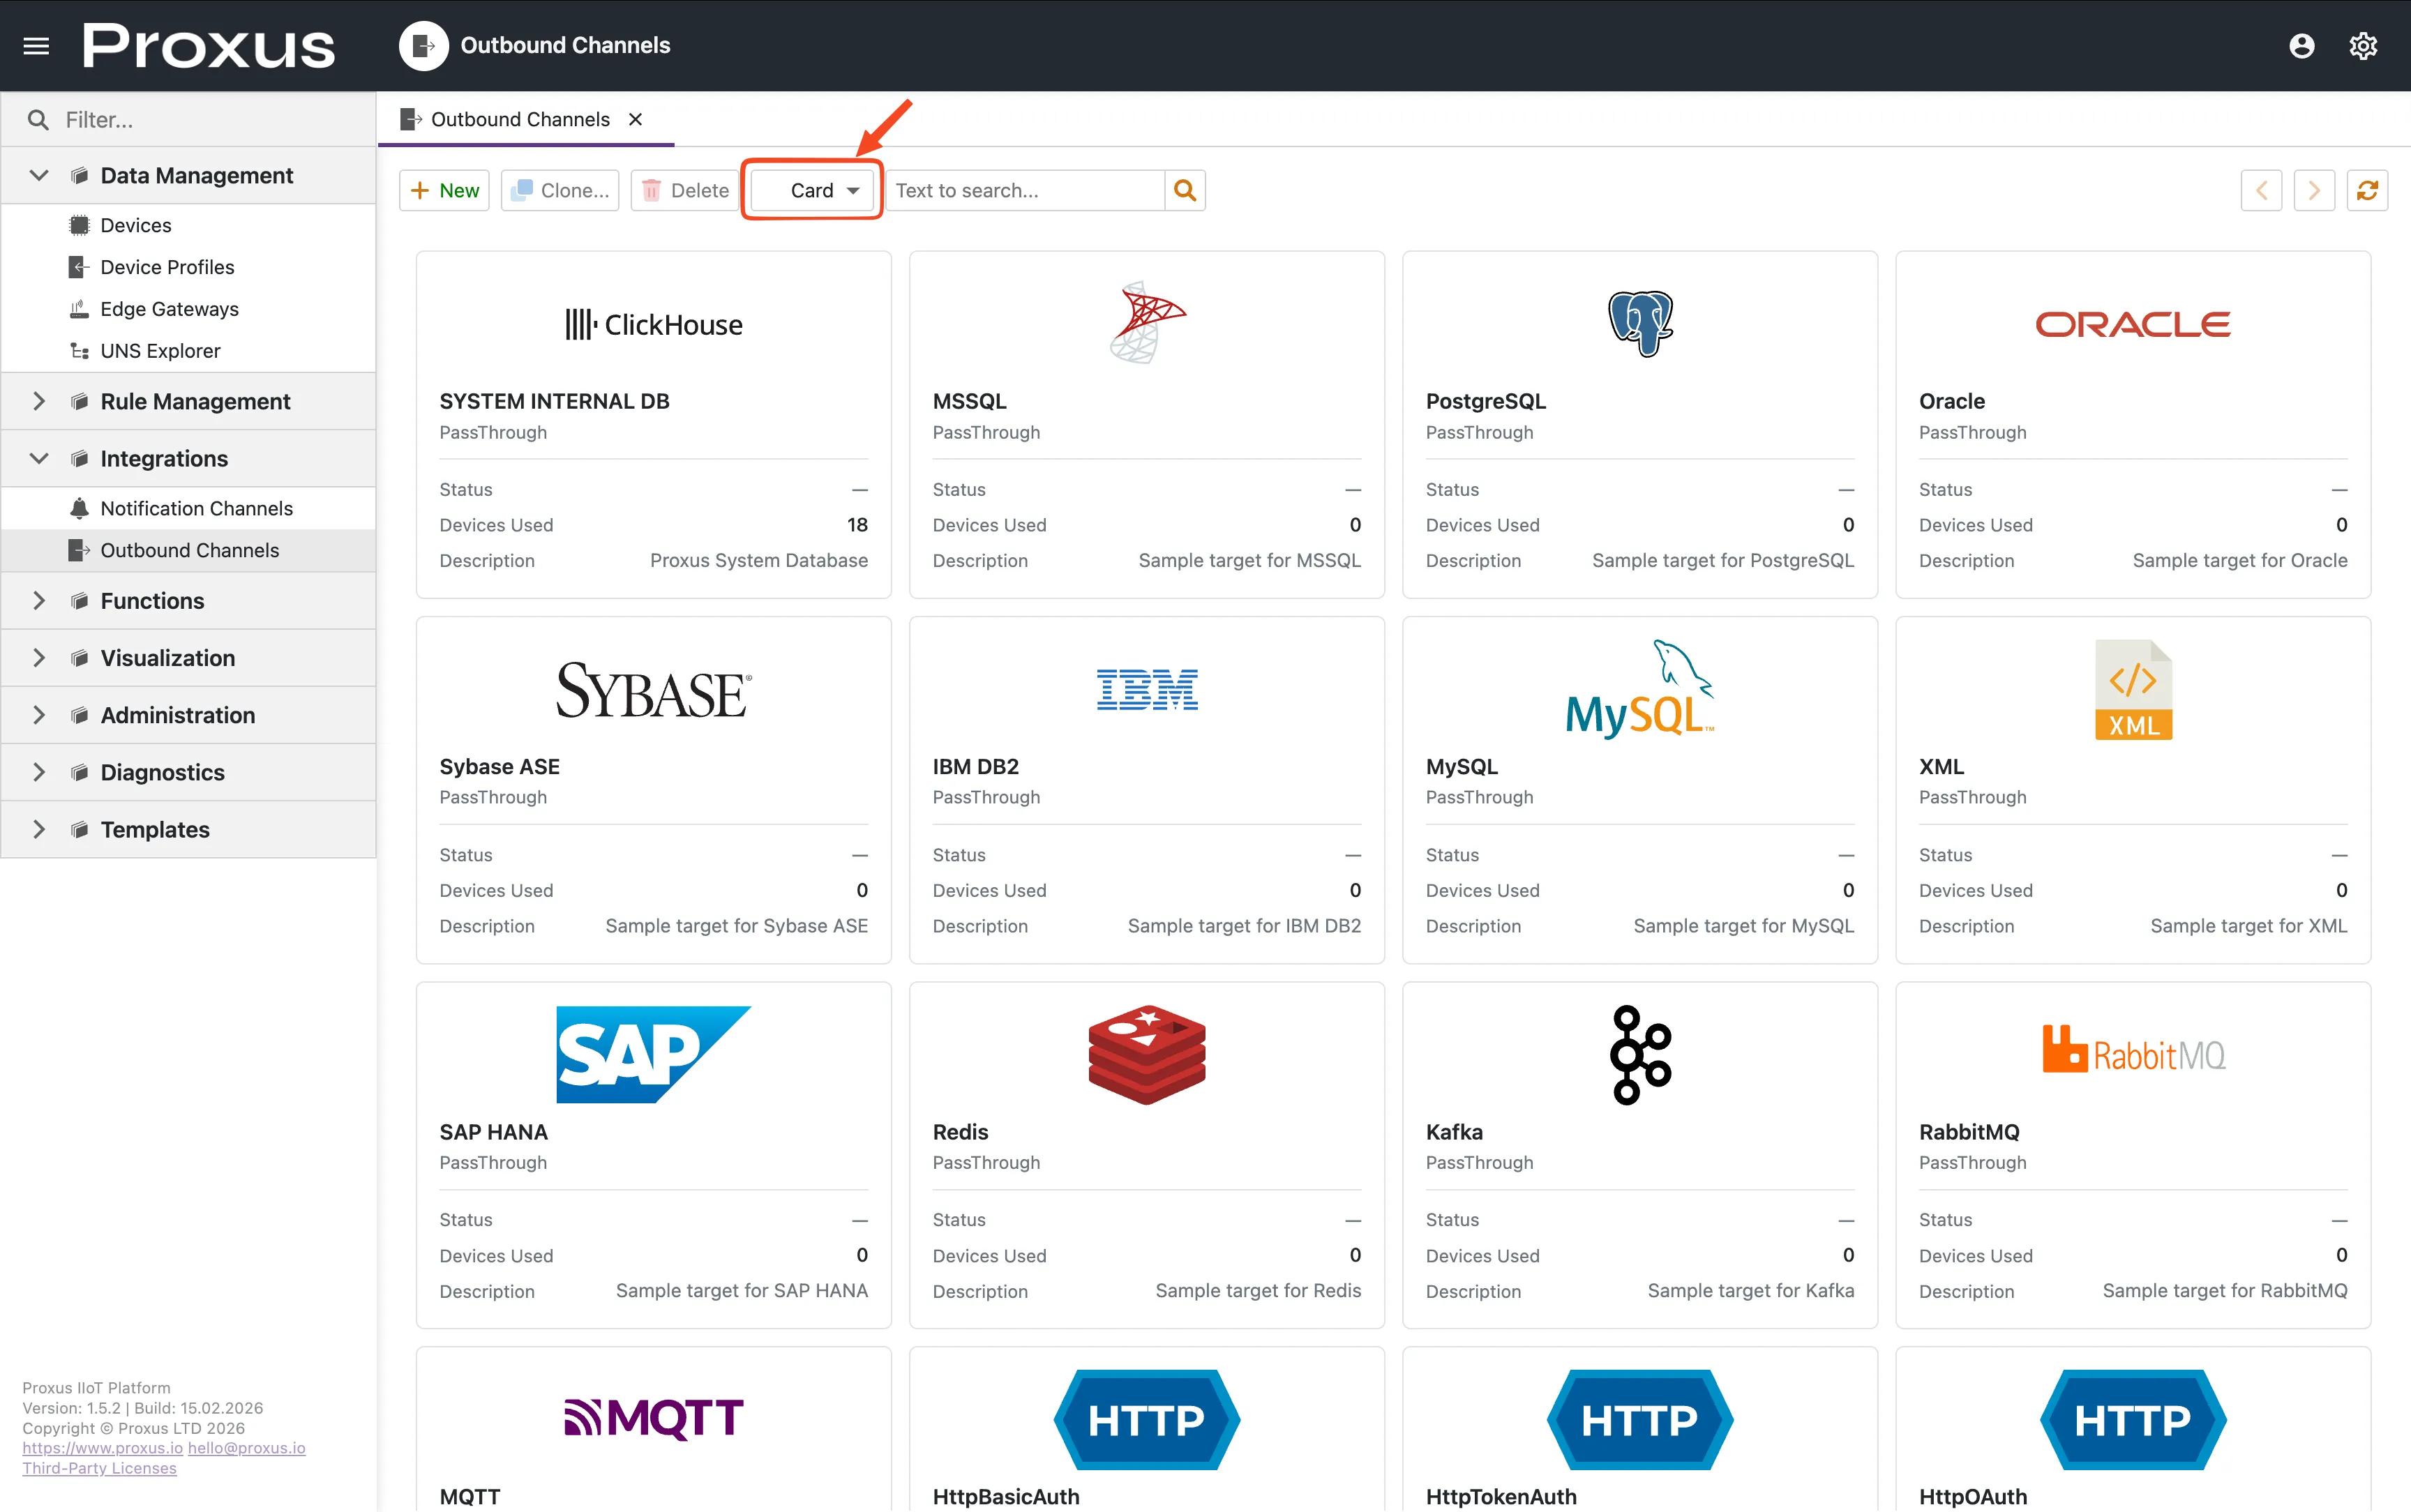Select Edge Gateways in sidebar
Screen dimensions: 2411x1512
[169, 309]
